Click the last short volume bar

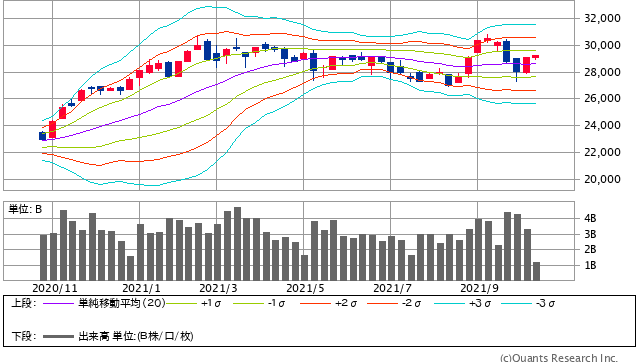pos(537,271)
